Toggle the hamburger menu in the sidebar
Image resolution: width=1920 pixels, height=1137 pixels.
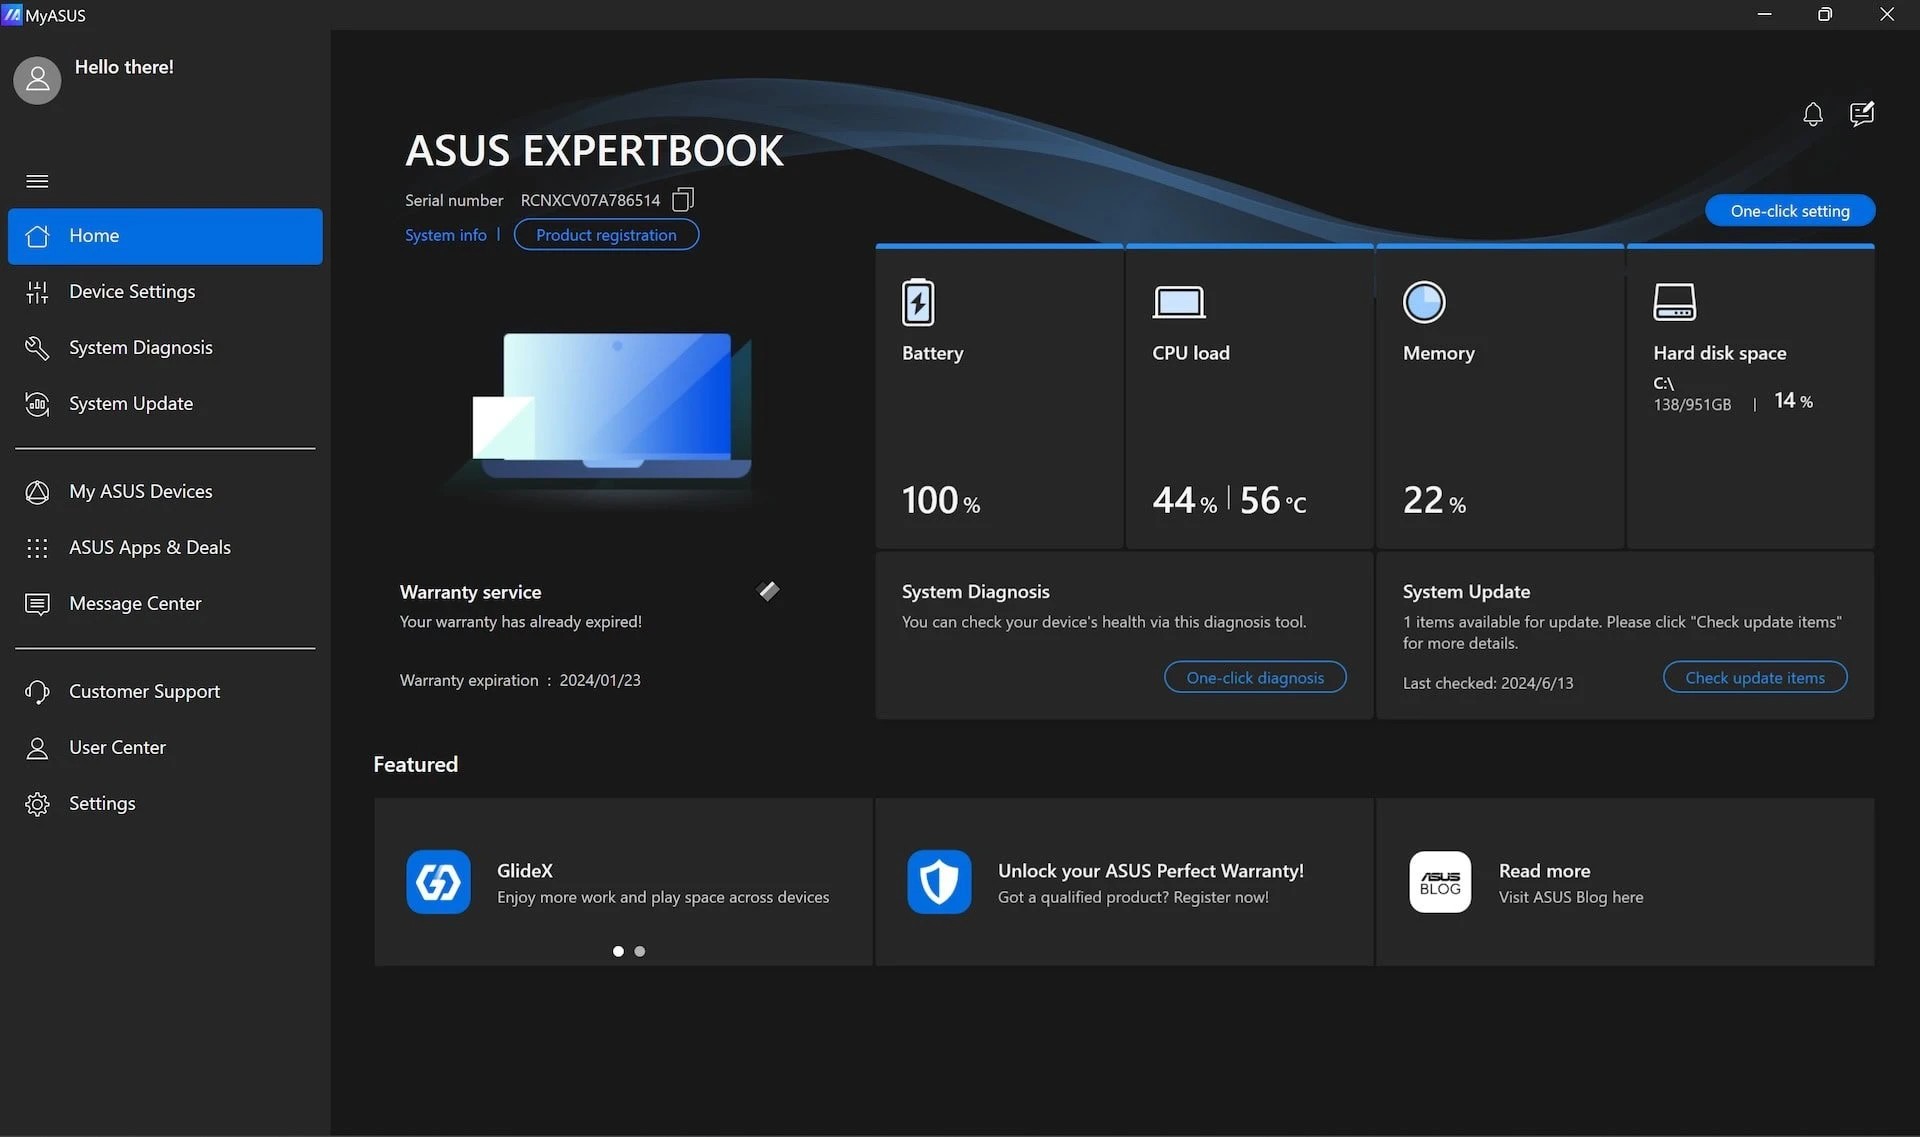37,181
